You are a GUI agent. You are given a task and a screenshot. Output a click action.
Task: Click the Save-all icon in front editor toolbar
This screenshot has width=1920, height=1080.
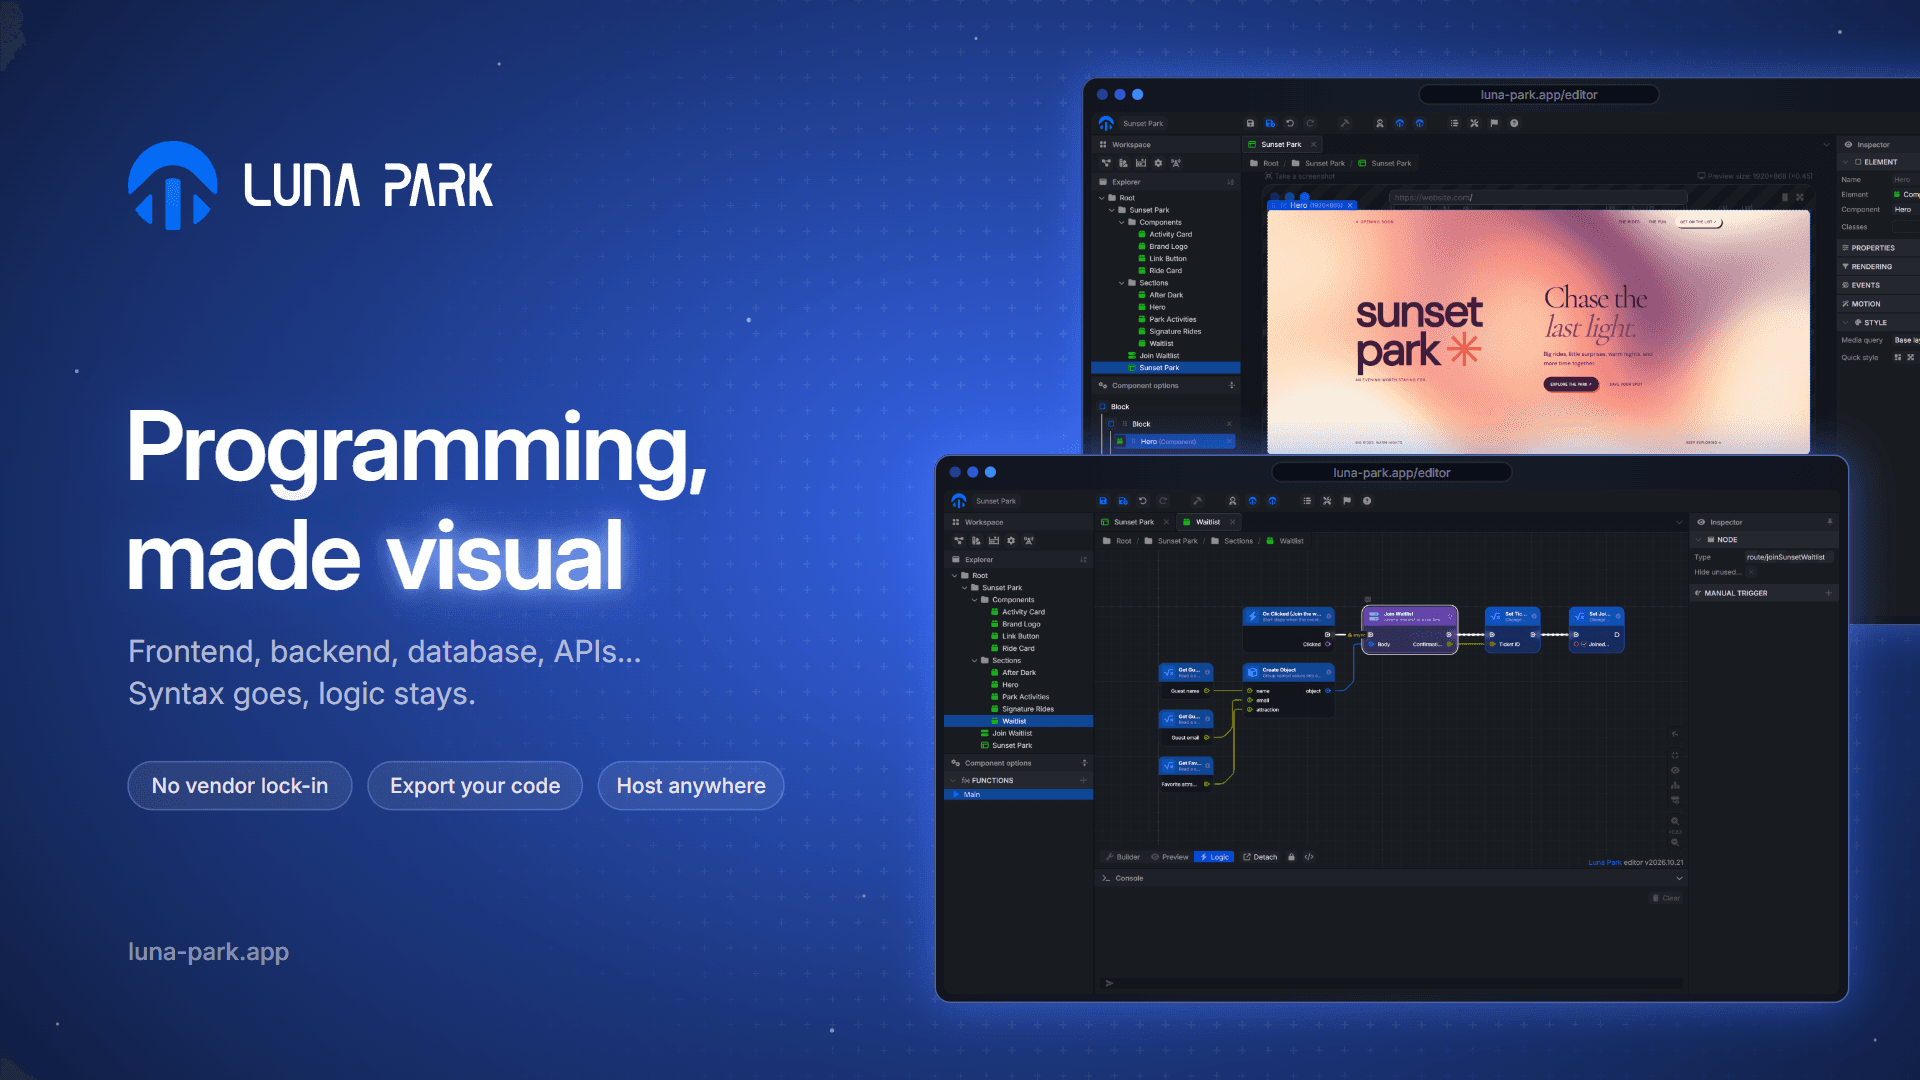click(1123, 501)
